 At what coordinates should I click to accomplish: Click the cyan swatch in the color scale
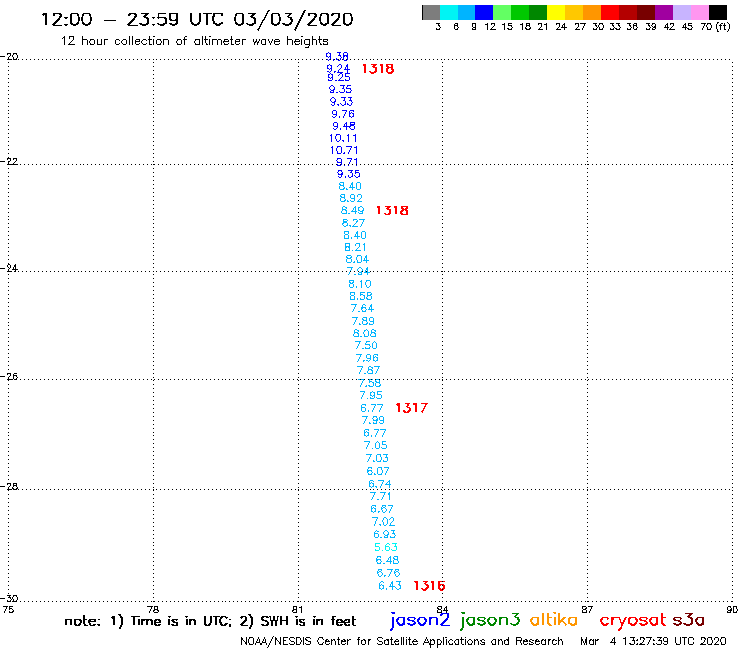coord(449,12)
